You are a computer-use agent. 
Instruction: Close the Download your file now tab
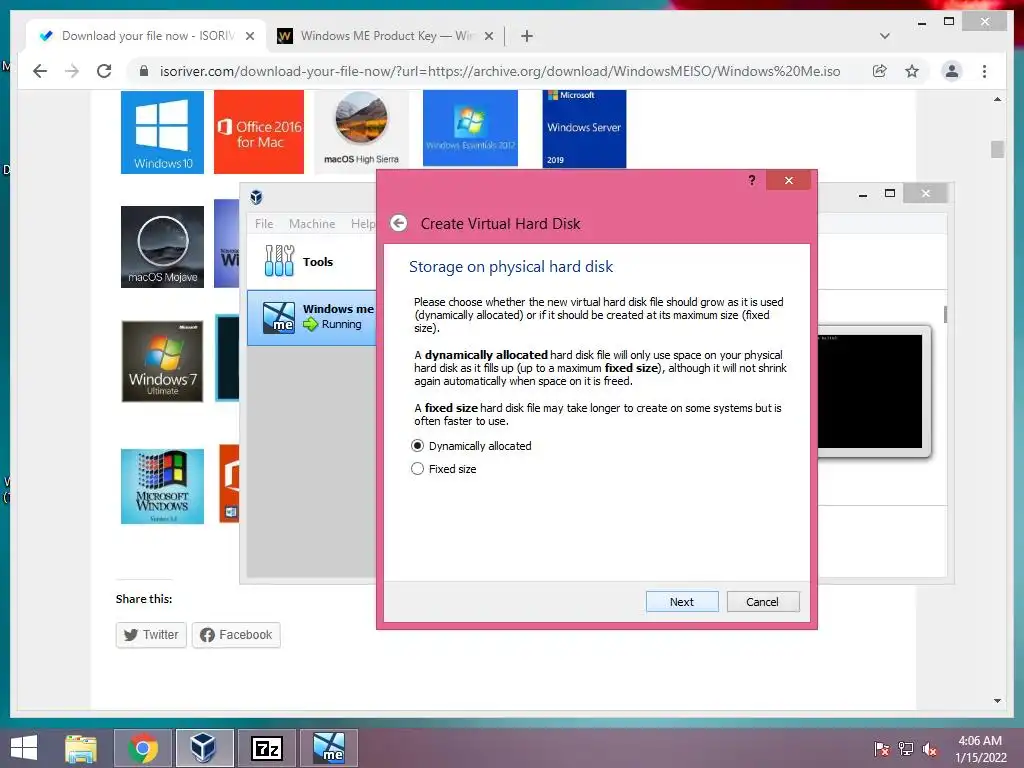[x=249, y=36]
